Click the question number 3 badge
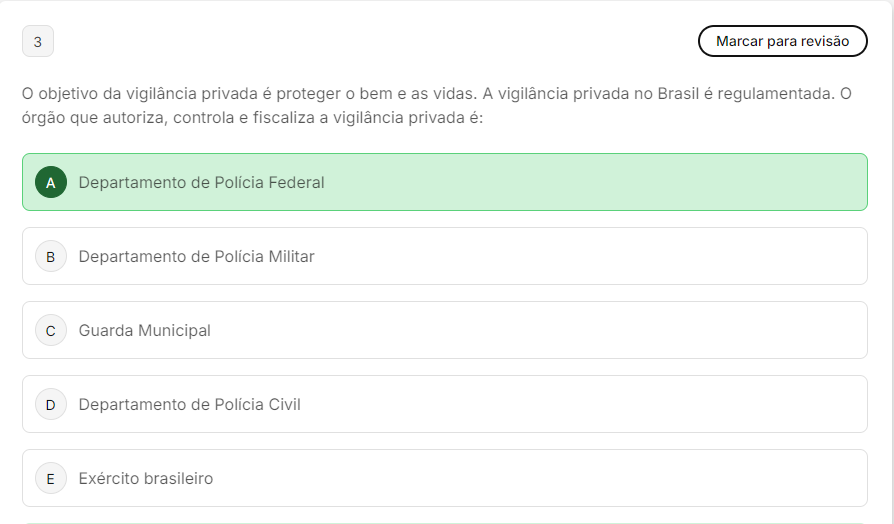894x524 pixels. [x=38, y=41]
